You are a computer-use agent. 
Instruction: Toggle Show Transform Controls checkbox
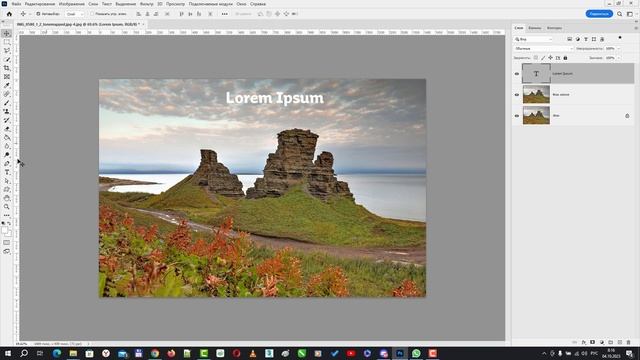(92, 14)
